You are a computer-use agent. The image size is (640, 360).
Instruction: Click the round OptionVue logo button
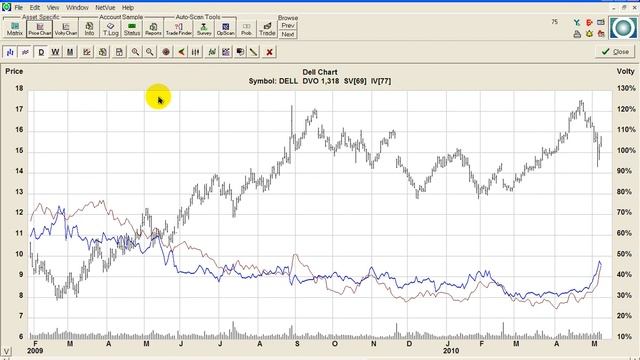[x=623, y=28]
